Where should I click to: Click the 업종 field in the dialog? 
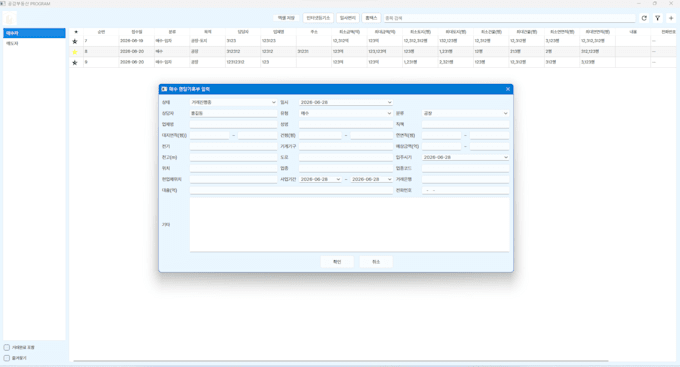point(346,168)
